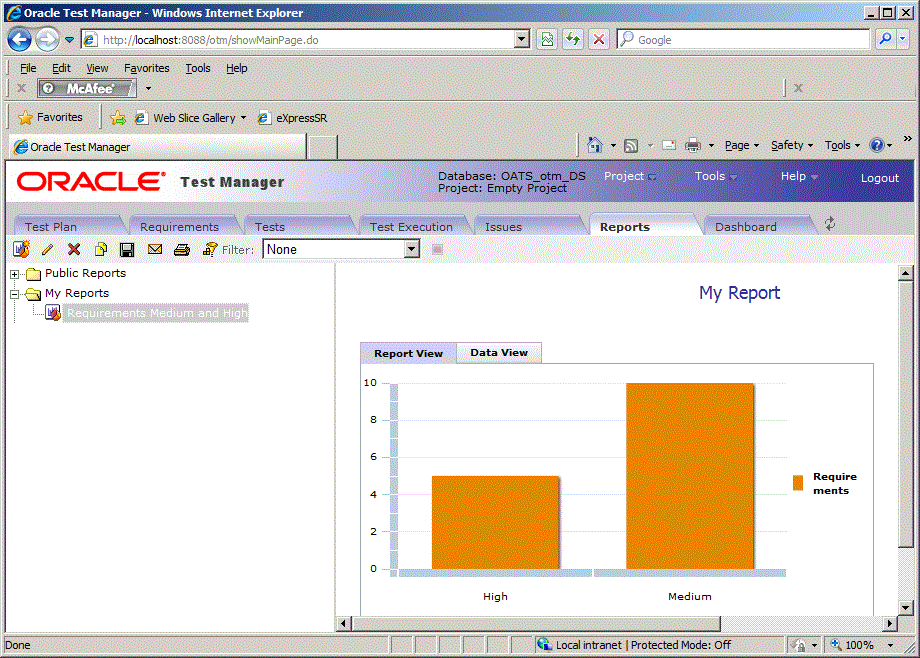Click the Google search magnifier button
Screen dimensions: 920x658
(885, 39)
